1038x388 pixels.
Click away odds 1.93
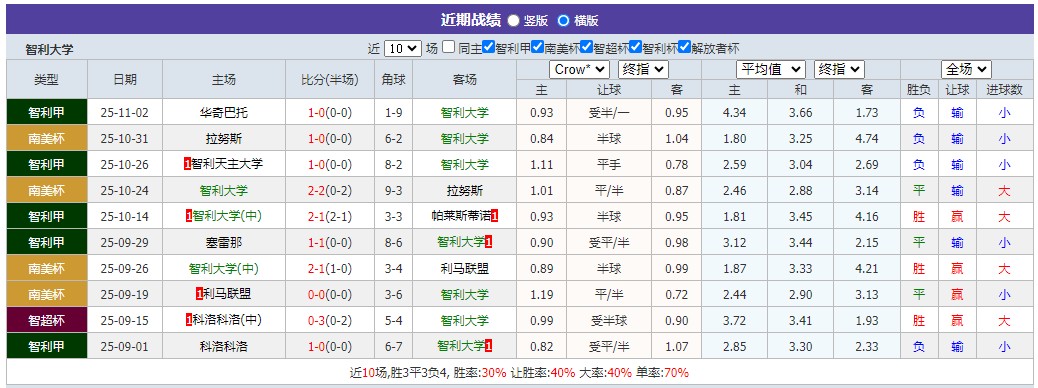coord(867,320)
